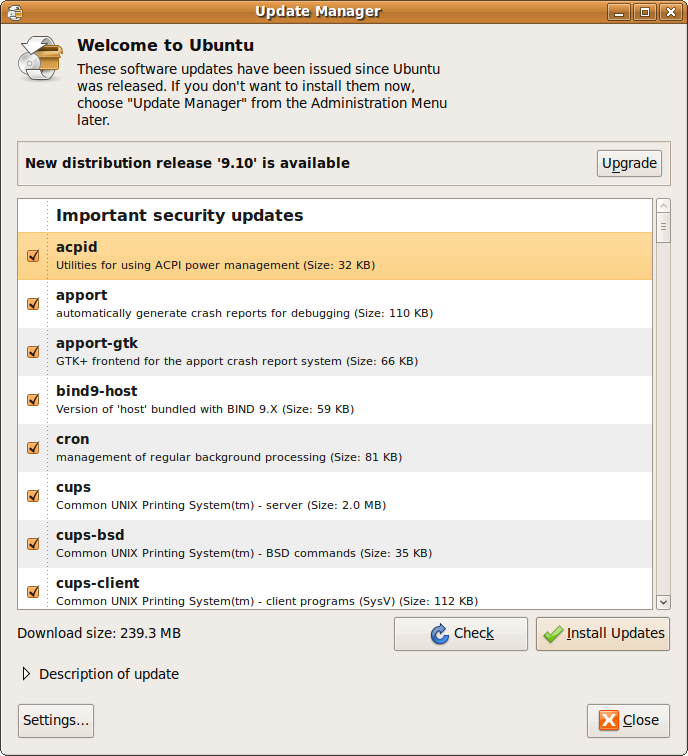Disable the cups-bsd update checkbox
The width and height of the screenshot is (688, 756).
(x=33, y=544)
